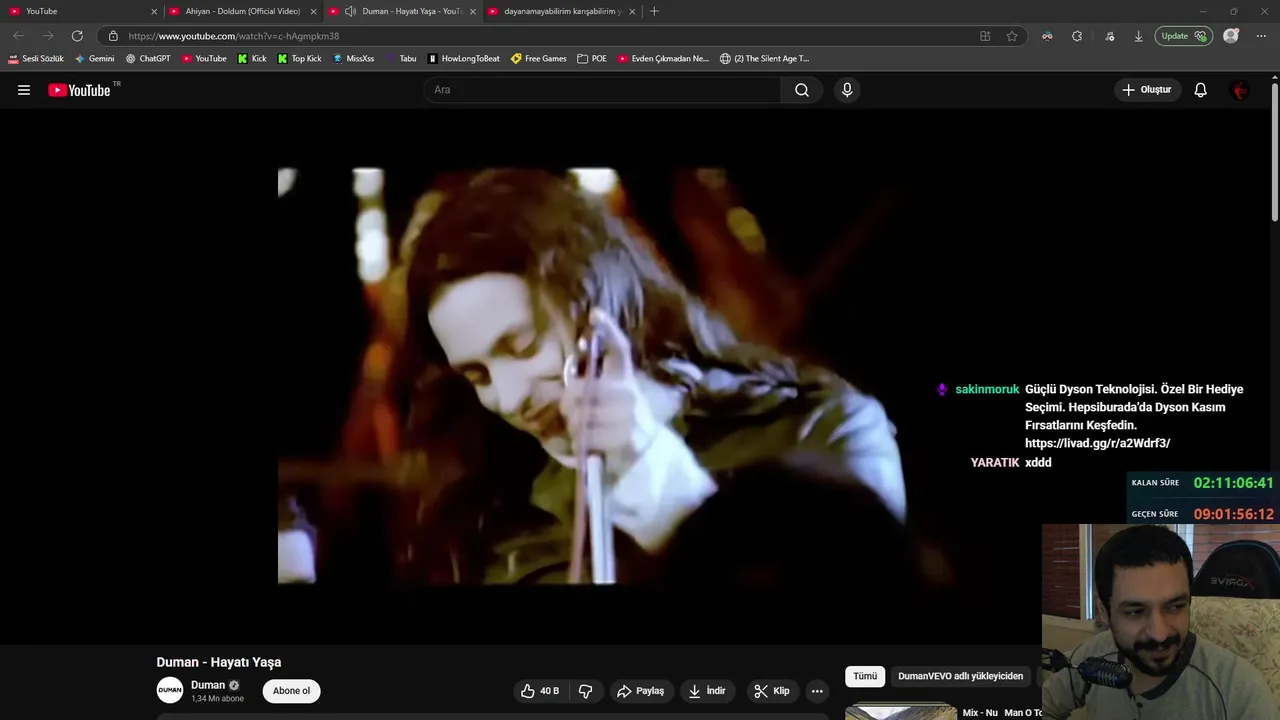Open Tabu bookmark
The image size is (1280, 720).
coord(401,59)
